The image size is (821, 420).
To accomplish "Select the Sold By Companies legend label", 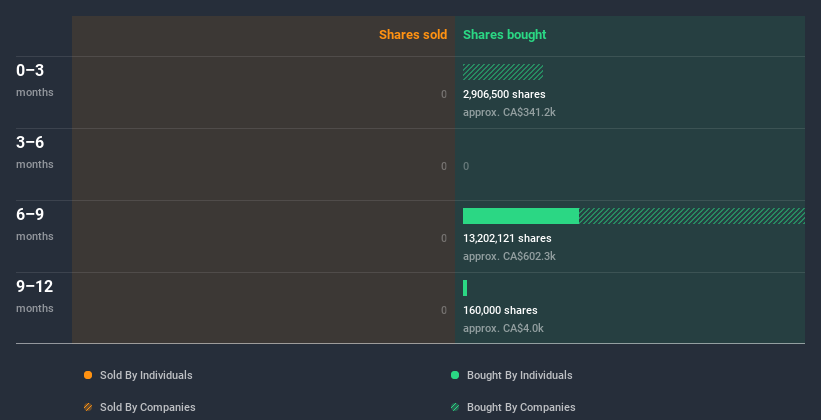I will tap(148, 407).
